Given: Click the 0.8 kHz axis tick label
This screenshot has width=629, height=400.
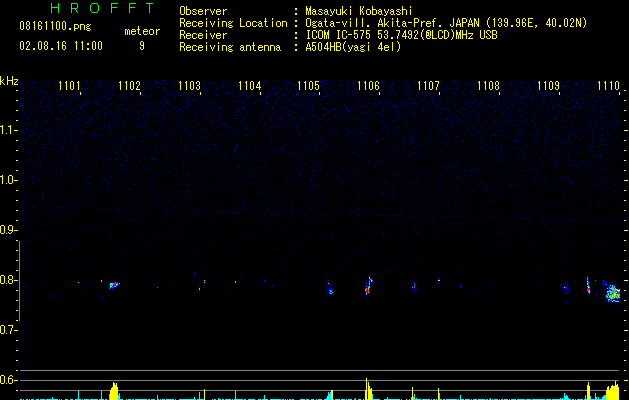Looking at the screenshot, I should click(x=8, y=280).
